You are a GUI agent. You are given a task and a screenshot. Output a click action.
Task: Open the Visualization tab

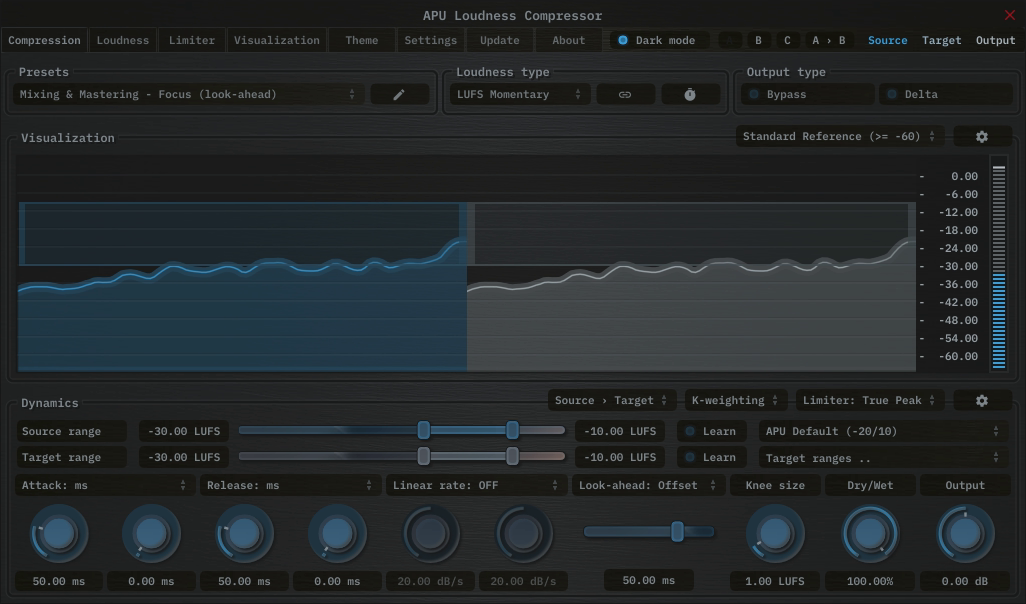(x=277, y=41)
